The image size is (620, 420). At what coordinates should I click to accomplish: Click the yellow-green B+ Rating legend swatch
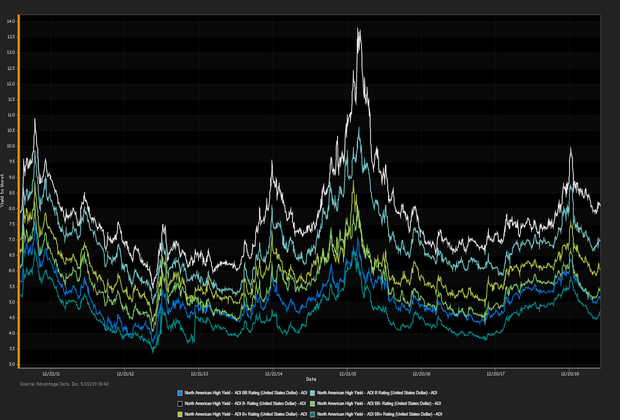pos(180,414)
